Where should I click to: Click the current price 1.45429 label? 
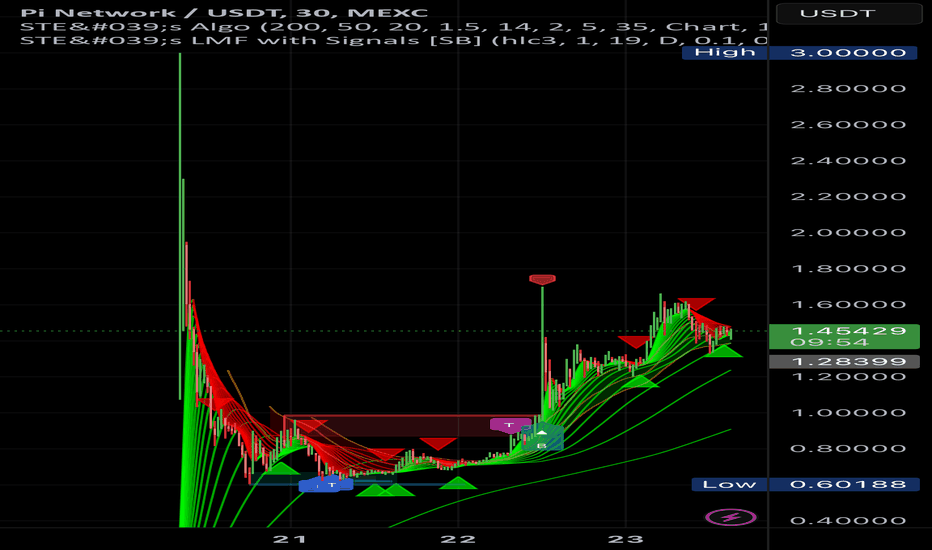tap(845, 337)
